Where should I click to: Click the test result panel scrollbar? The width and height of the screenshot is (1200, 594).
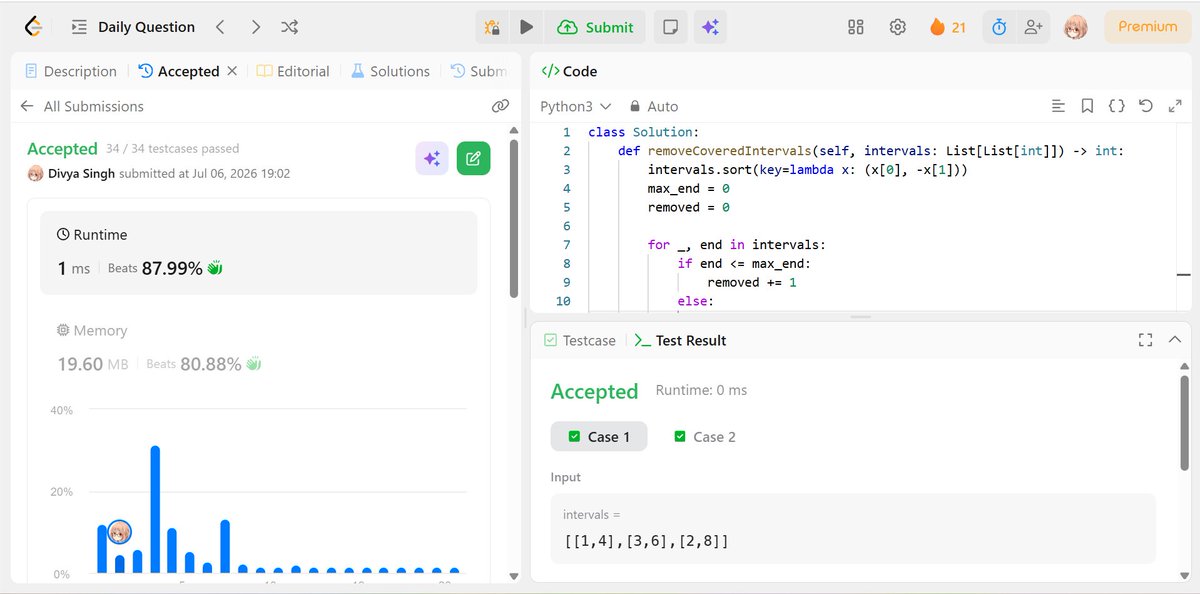click(1185, 422)
